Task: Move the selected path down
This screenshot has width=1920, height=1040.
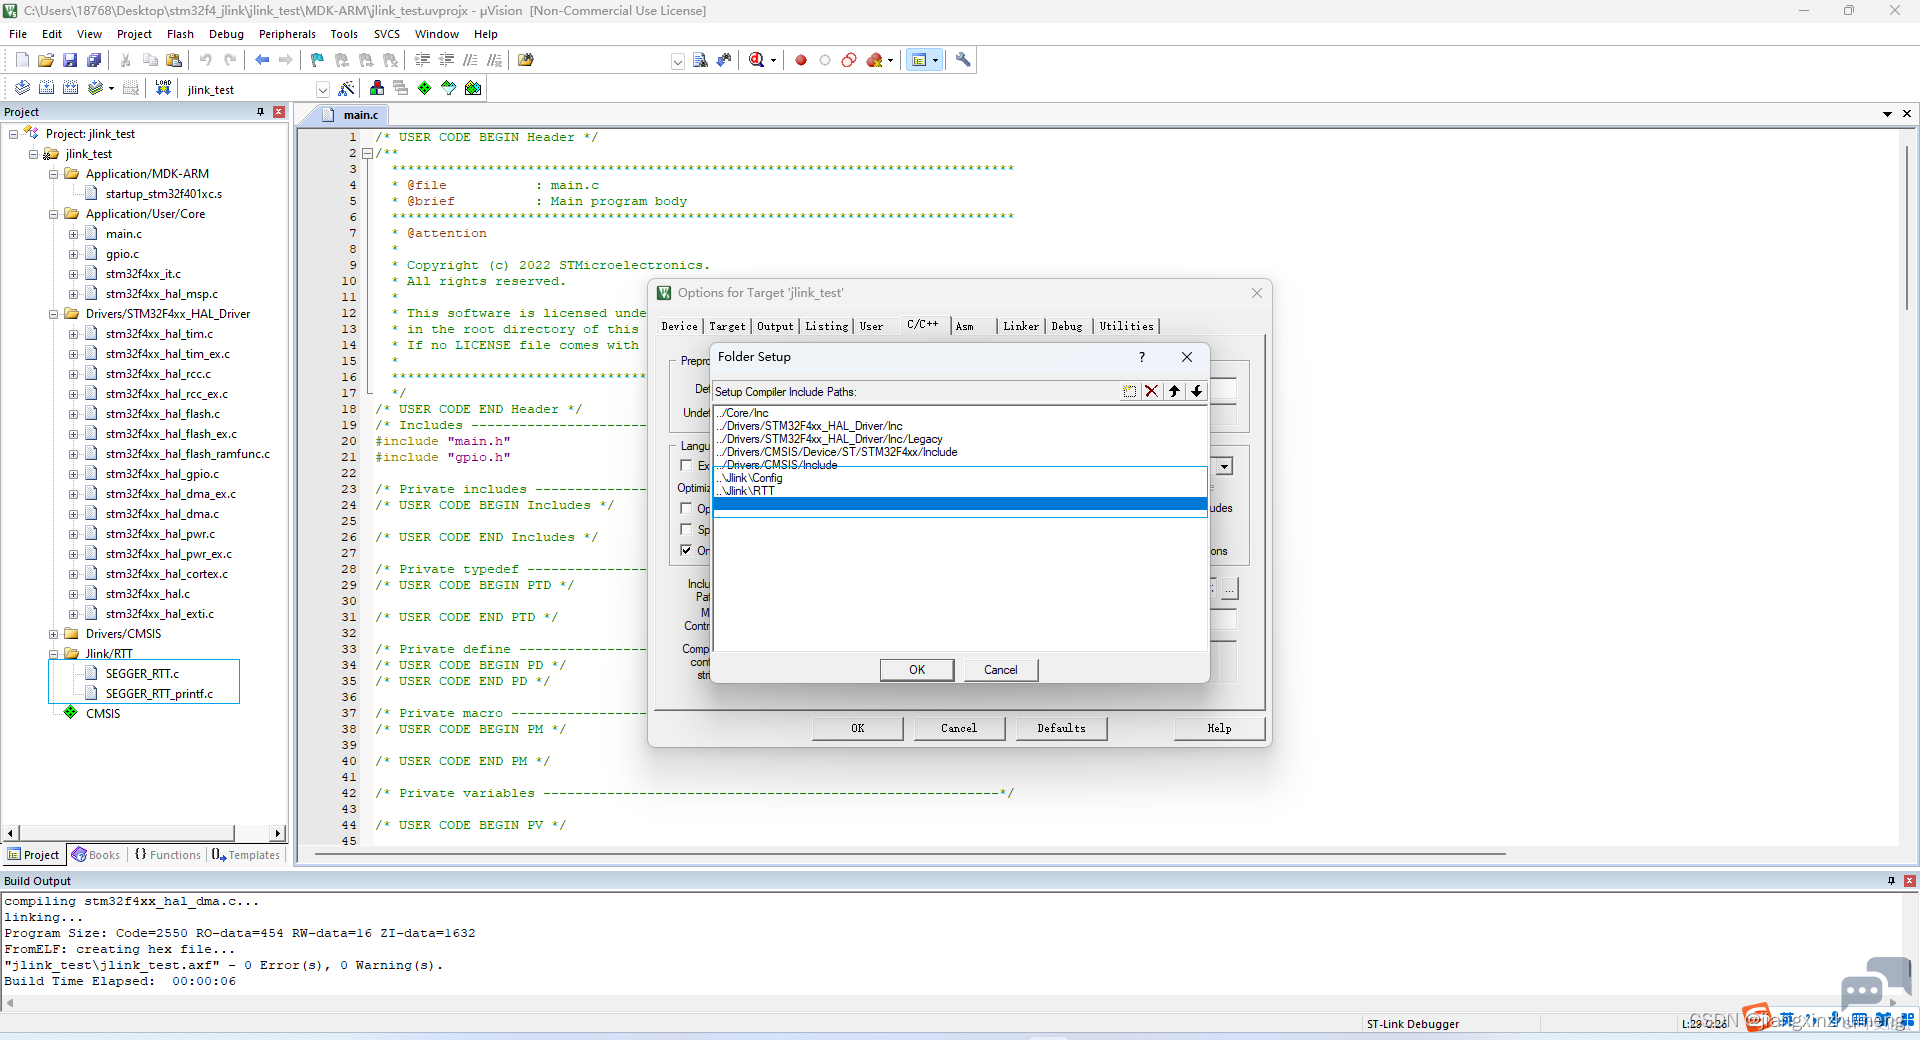Action: point(1196,391)
